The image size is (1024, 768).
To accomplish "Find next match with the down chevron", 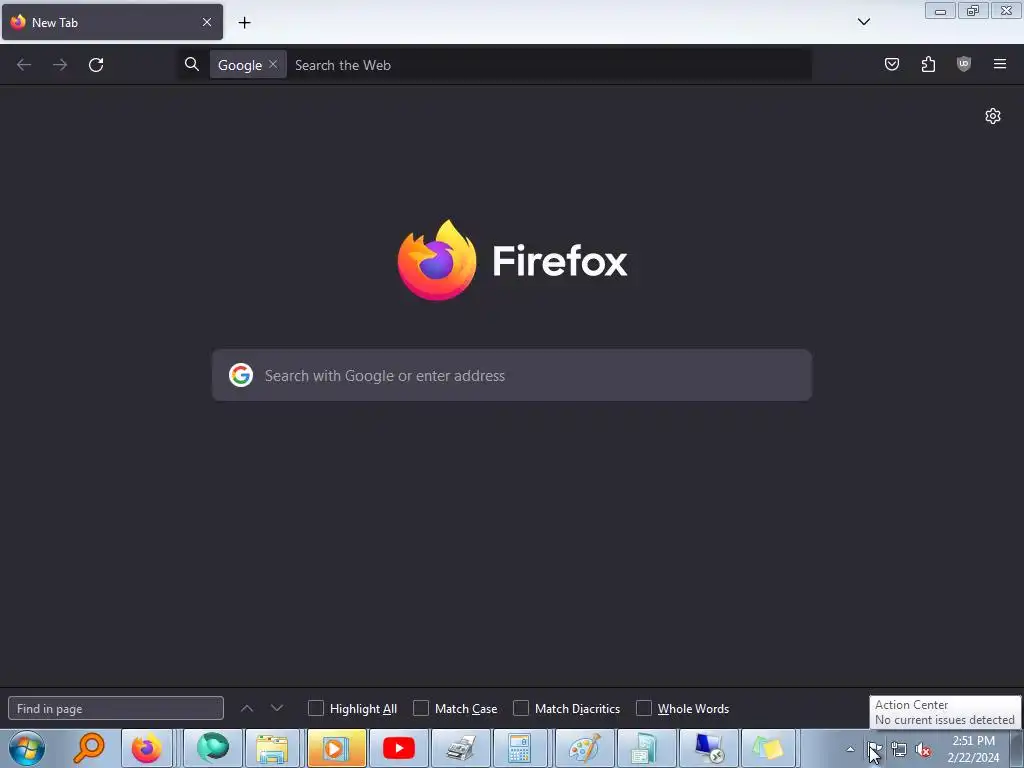I will point(277,708).
